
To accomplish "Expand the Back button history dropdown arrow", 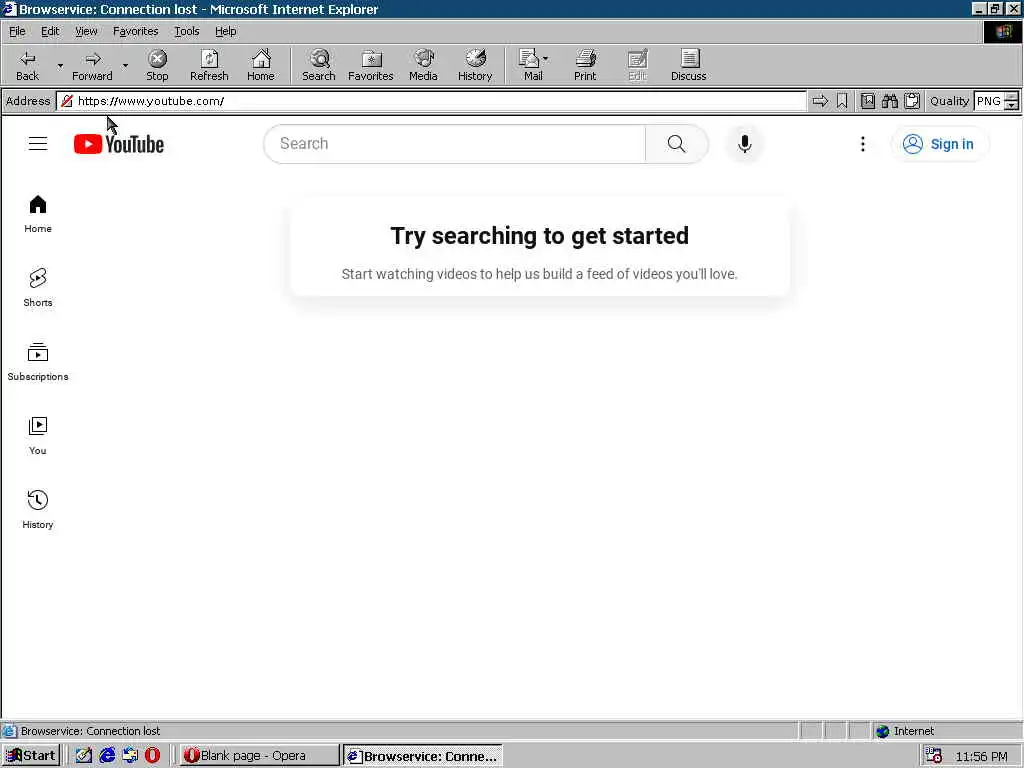I will click(x=60, y=65).
